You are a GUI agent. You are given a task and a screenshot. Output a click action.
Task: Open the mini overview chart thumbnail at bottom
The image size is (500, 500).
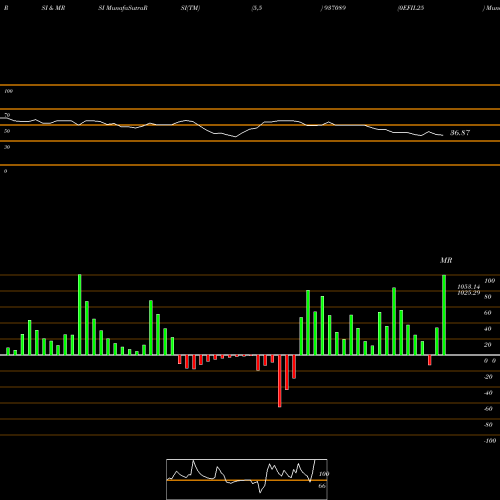(247, 479)
